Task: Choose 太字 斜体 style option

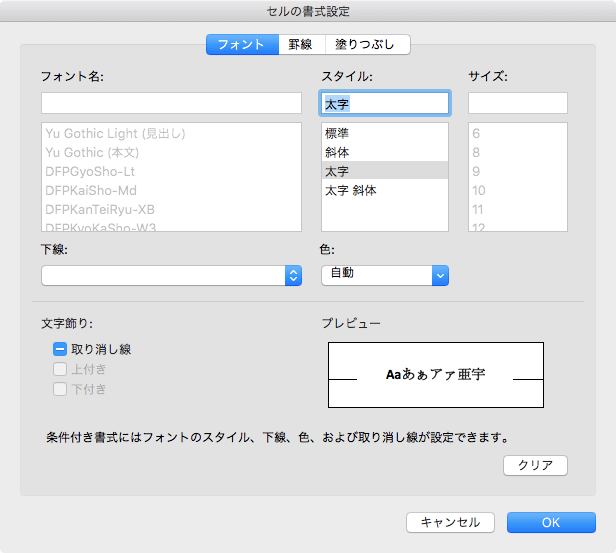Action: click(350, 190)
